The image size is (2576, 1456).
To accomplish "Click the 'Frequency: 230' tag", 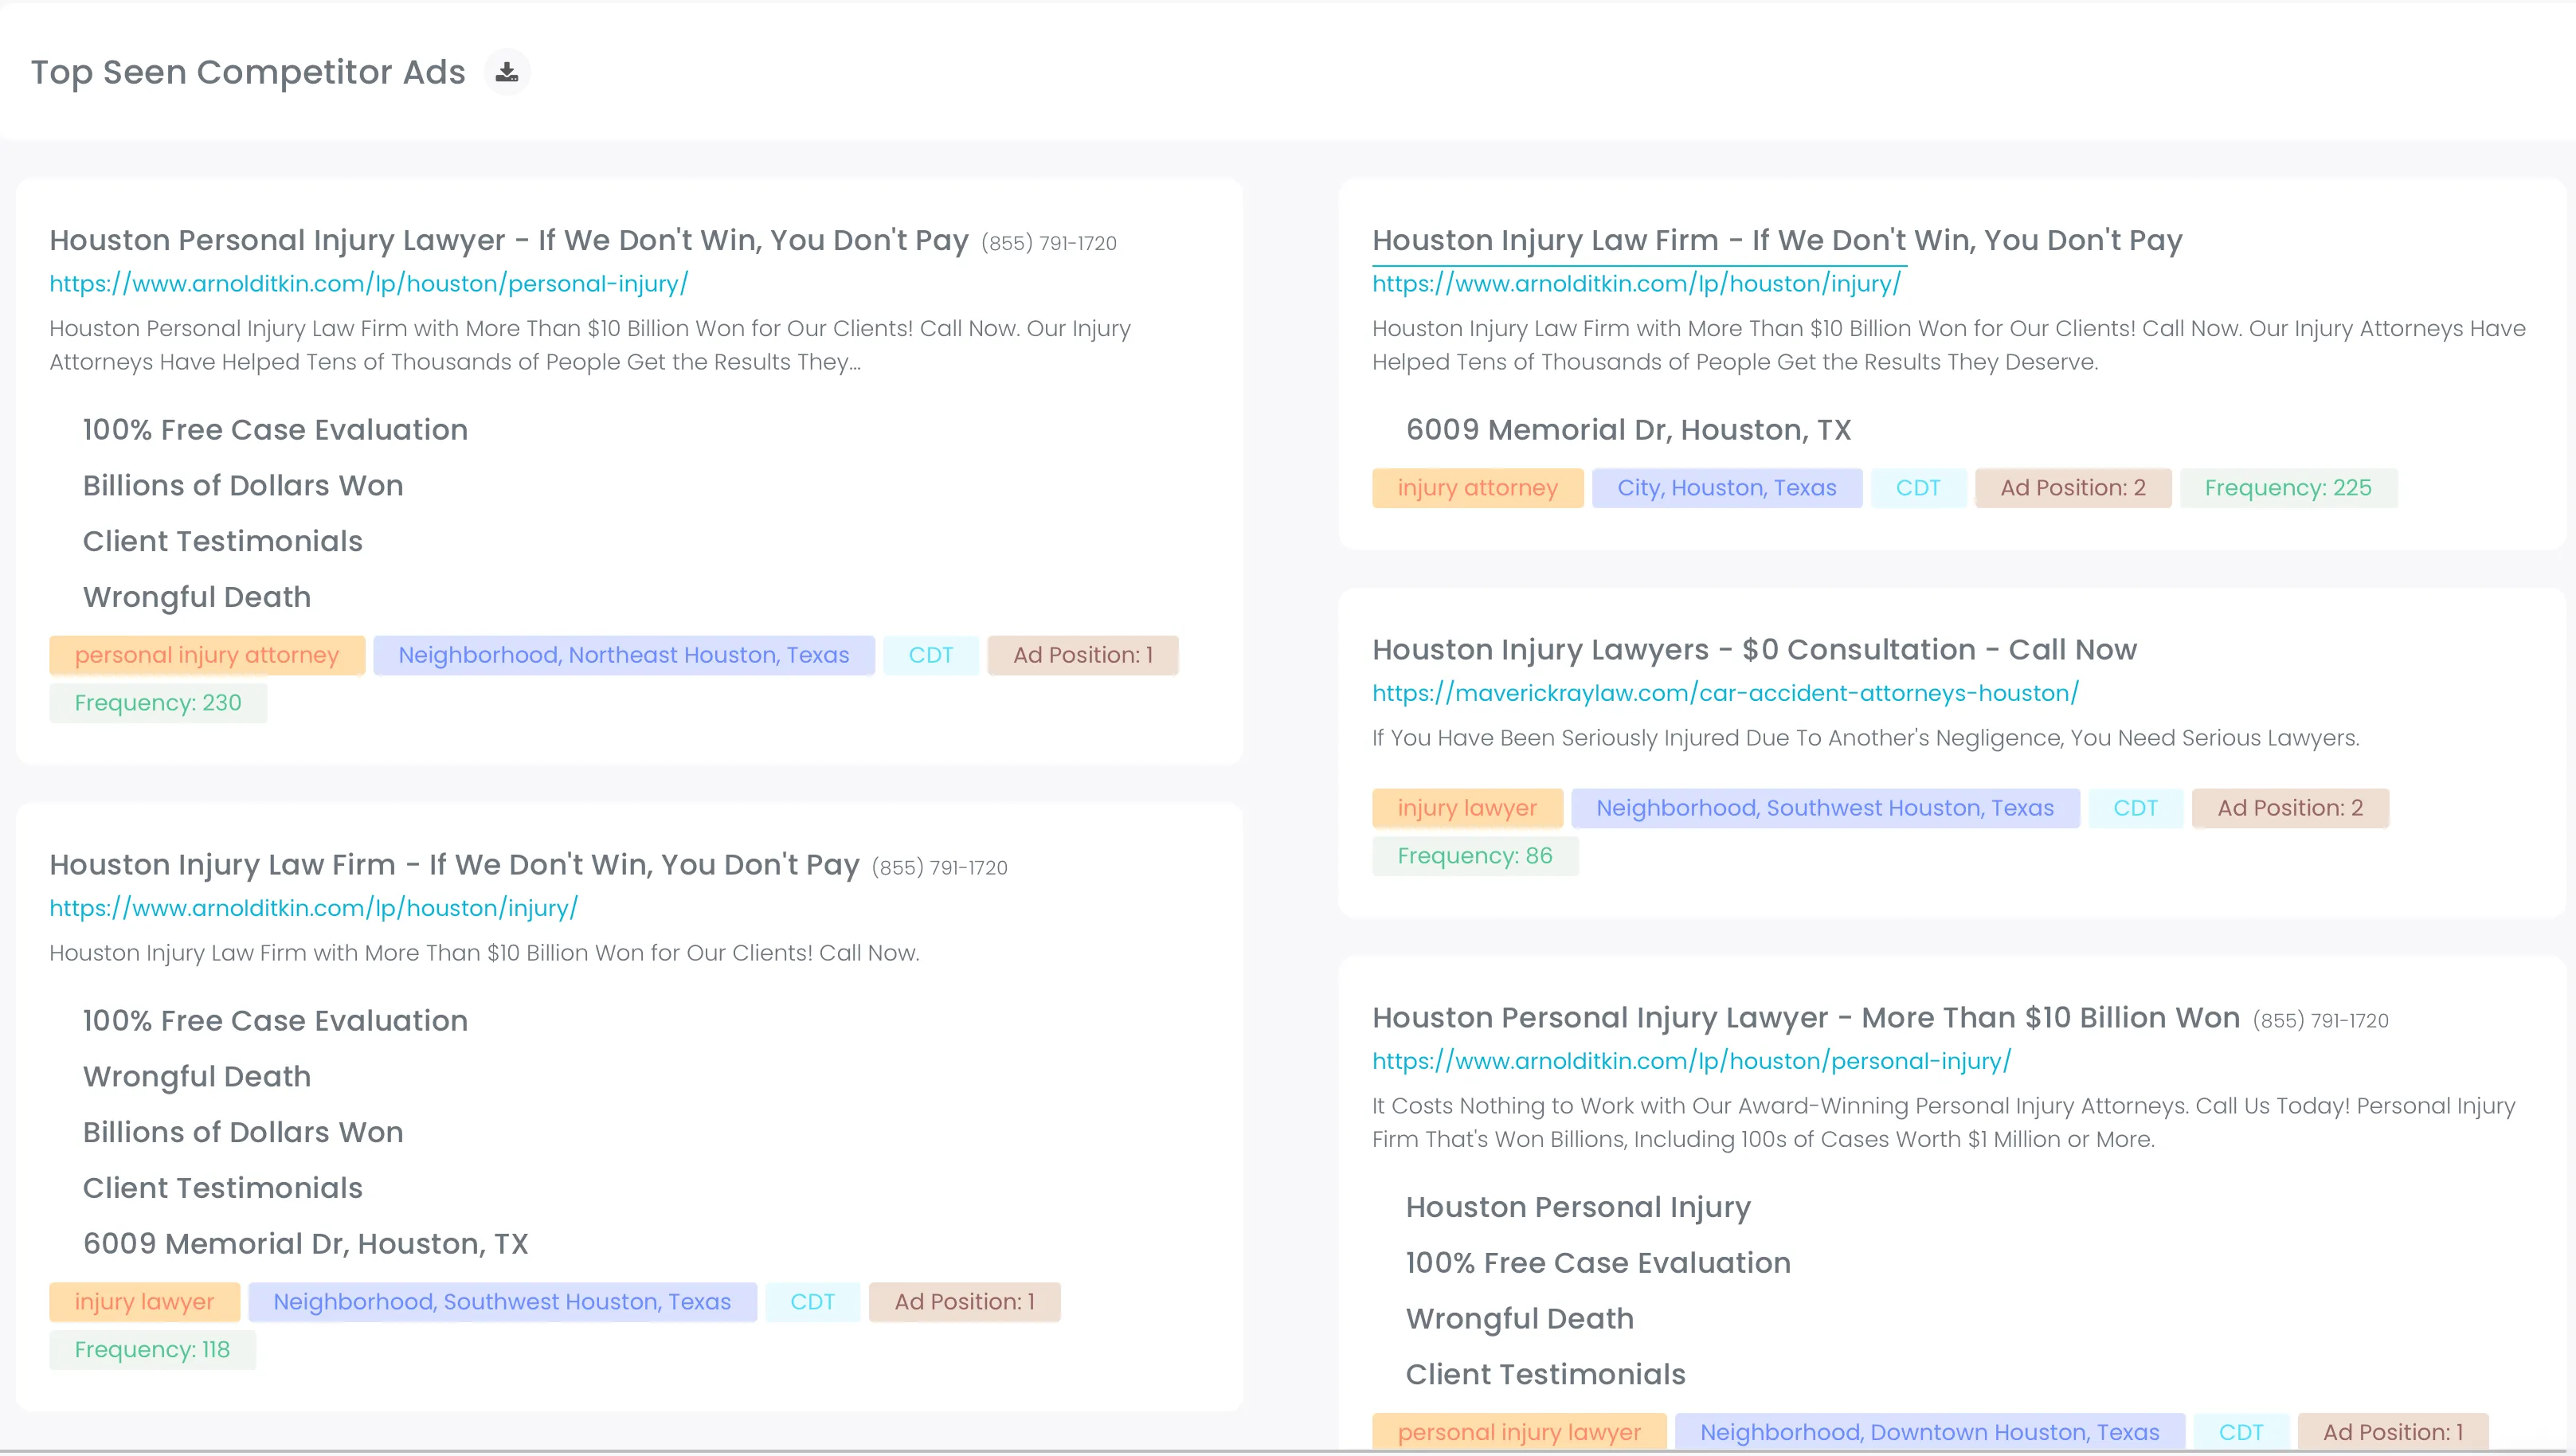I will 158,703.
